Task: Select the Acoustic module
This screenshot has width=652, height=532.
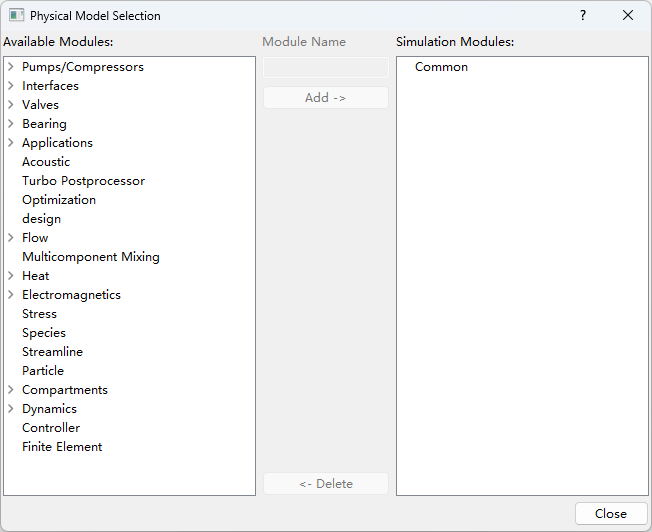Action: [46, 162]
